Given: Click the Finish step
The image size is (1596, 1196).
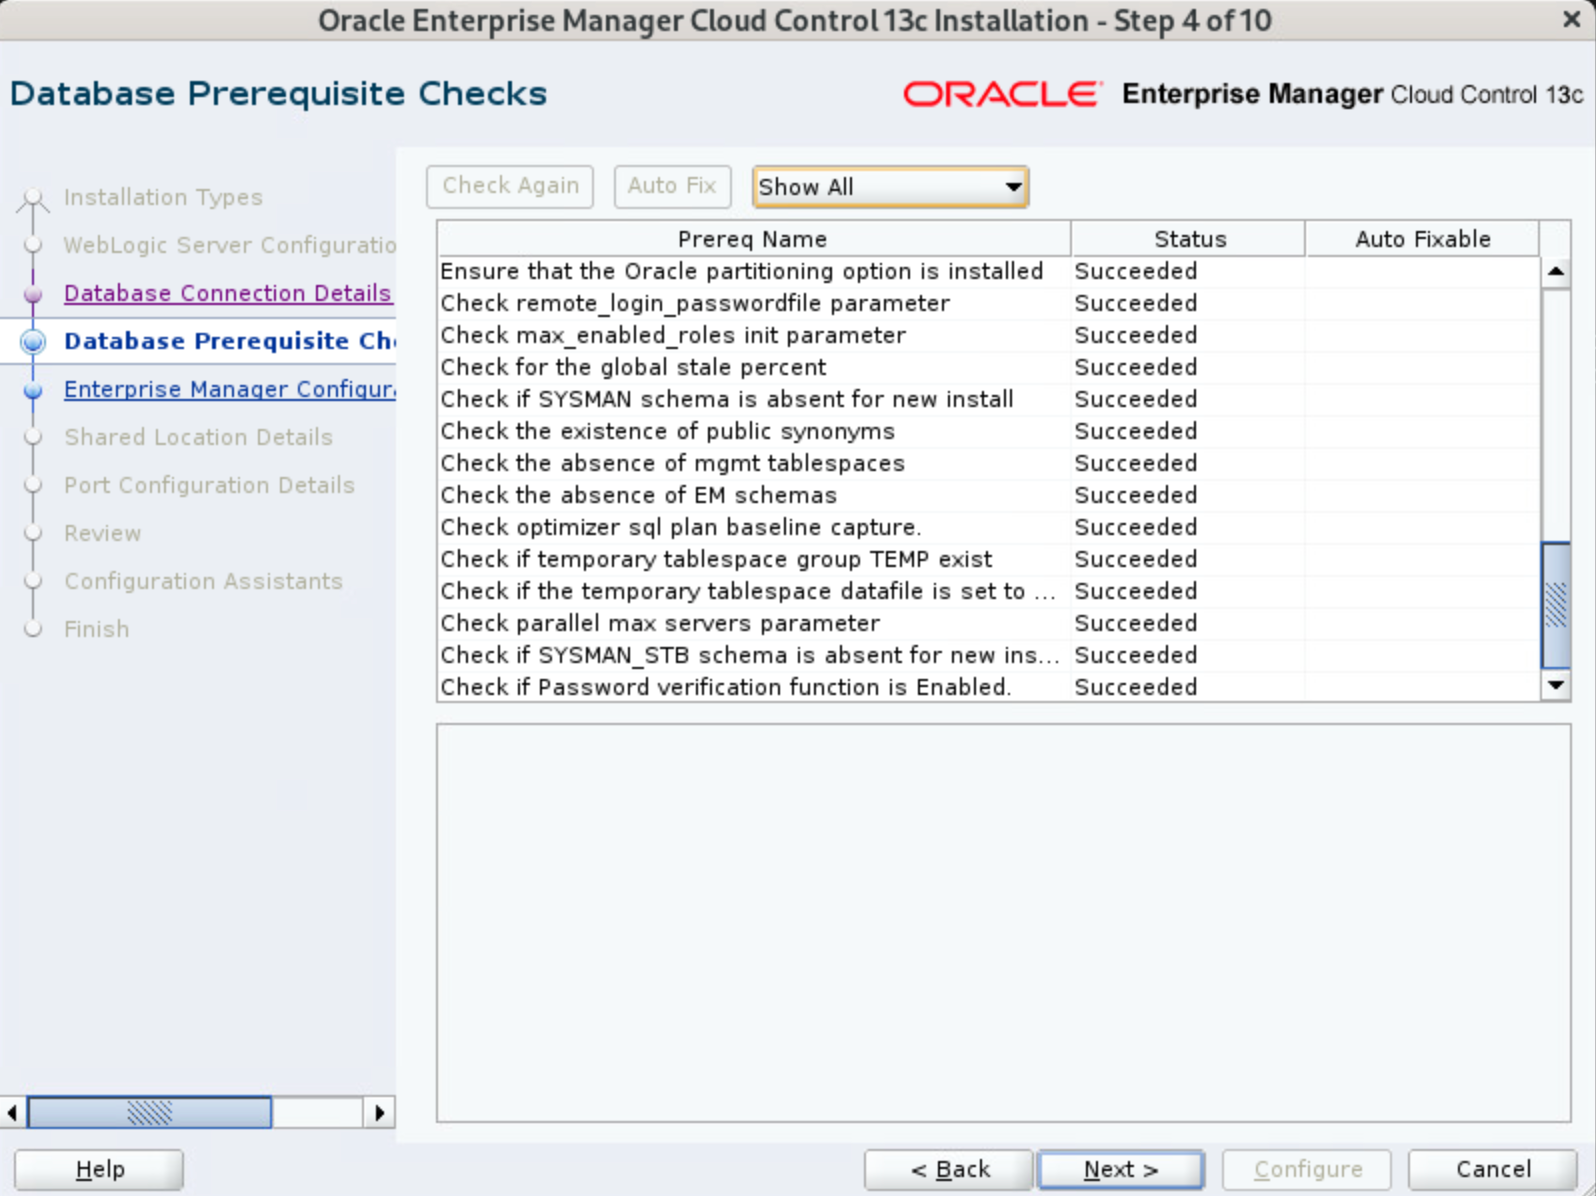Looking at the screenshot, I should click(96, 629).
